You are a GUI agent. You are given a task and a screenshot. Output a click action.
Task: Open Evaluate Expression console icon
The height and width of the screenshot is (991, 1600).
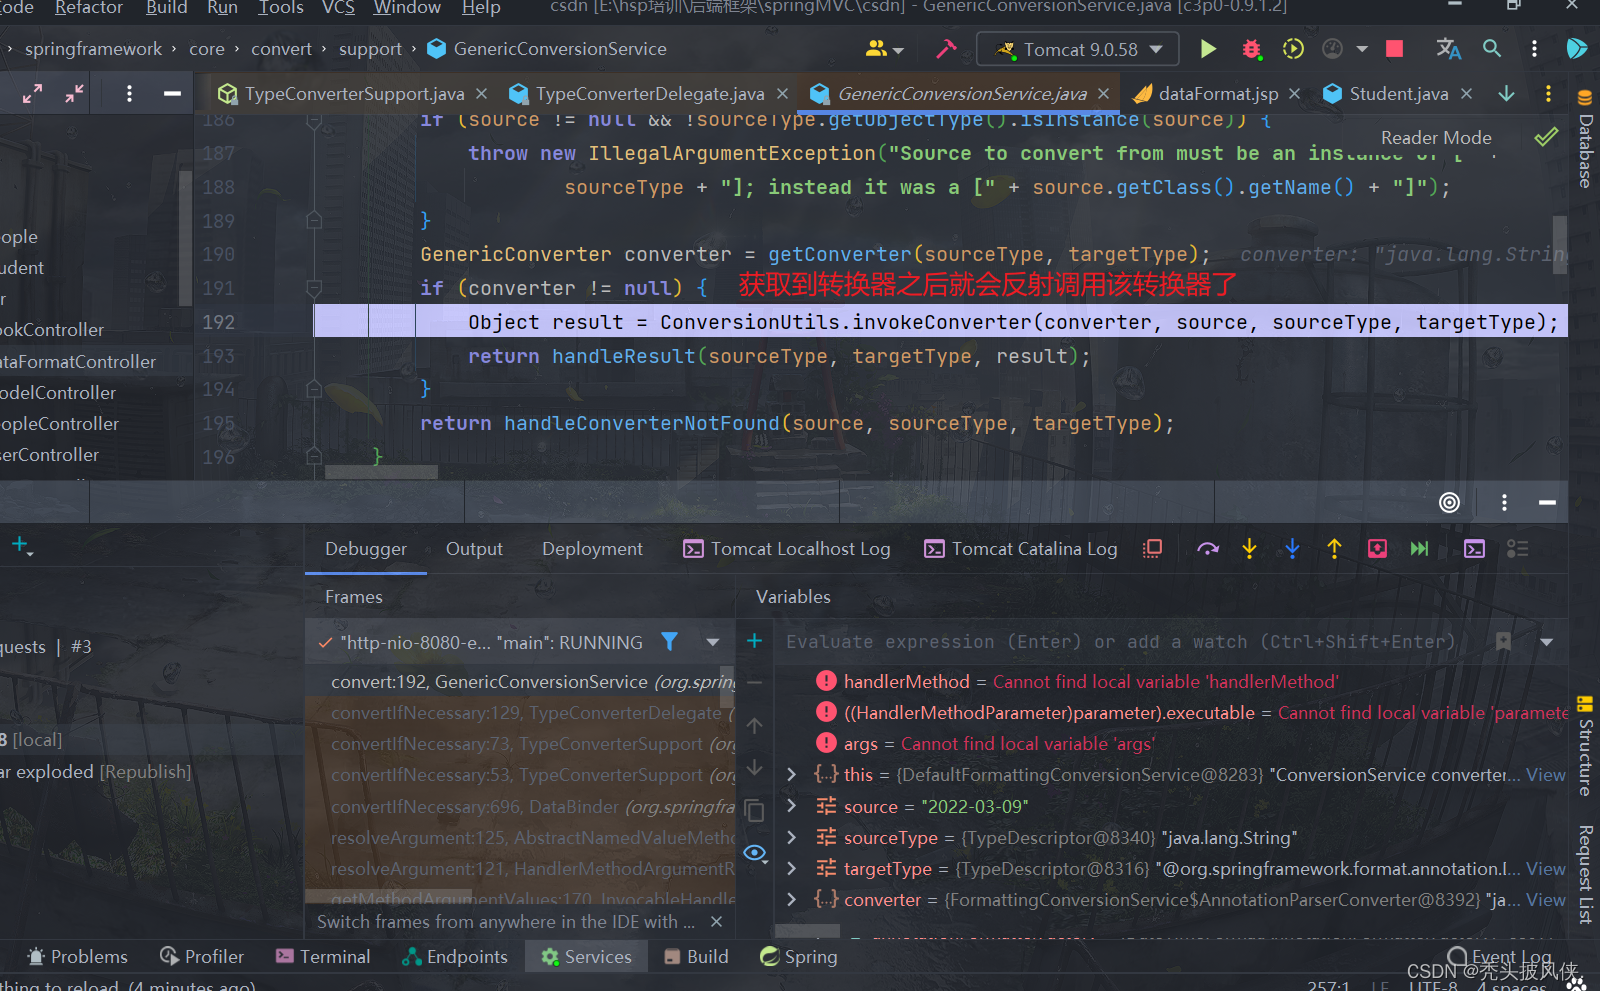click(x=1474, y=549)
